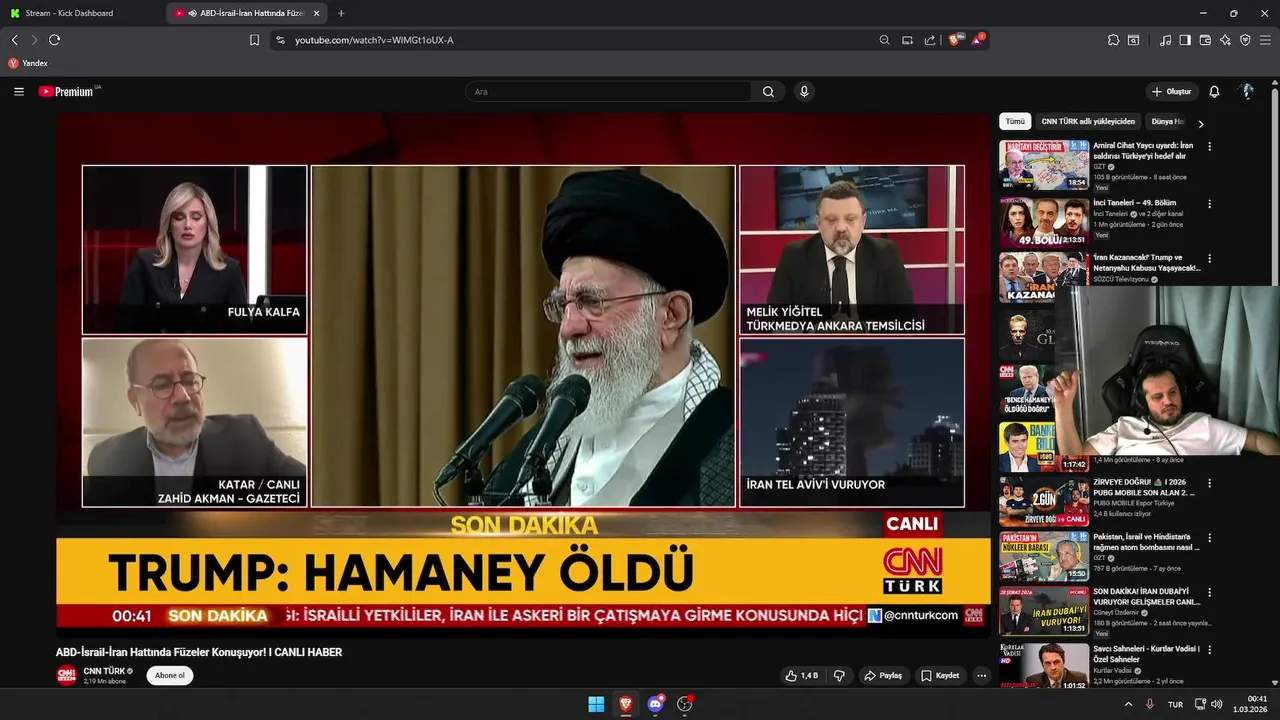This screenshot has height=720, width=1280.
Task: Reload the page with refresh icon
Action: click(x=54, y=40)
